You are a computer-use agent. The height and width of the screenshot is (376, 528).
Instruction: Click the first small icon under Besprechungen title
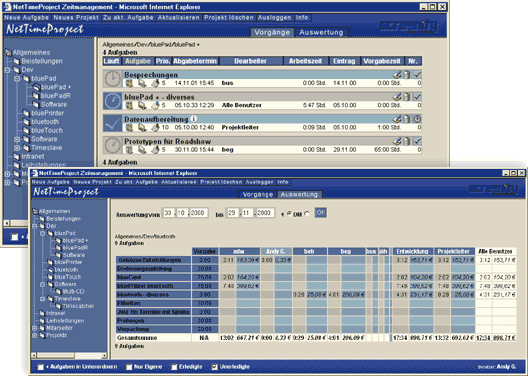[129, 83]
